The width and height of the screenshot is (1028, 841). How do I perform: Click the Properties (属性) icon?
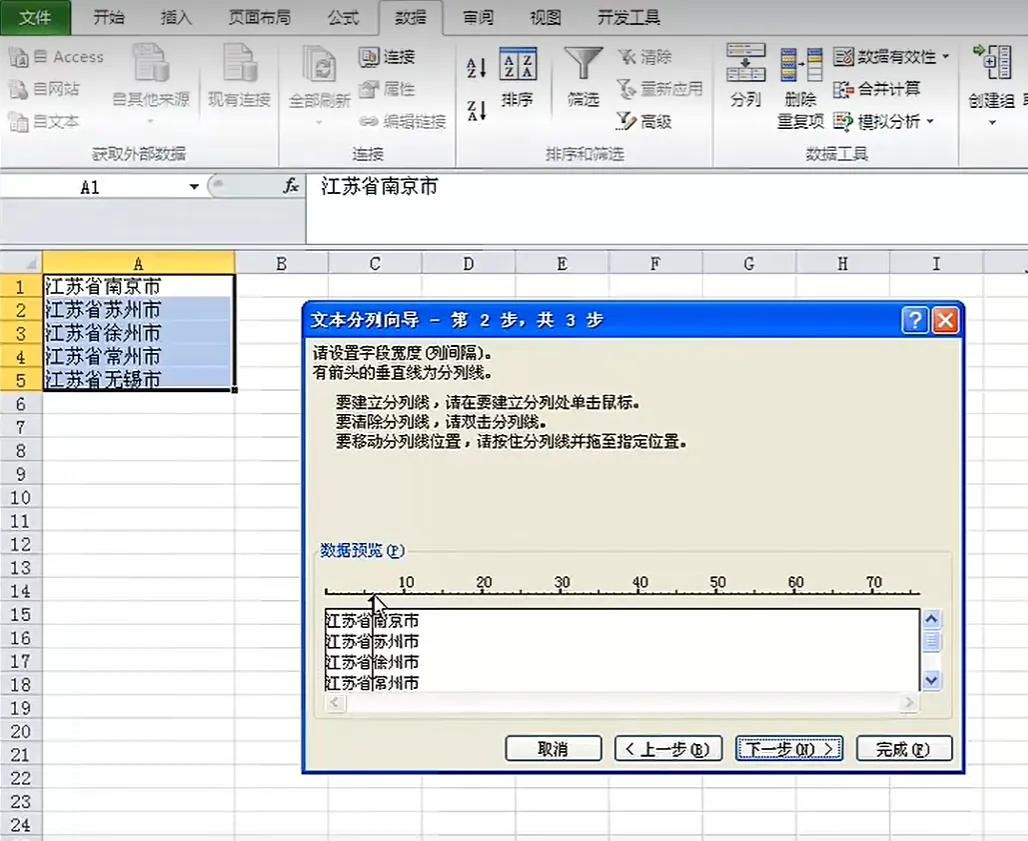[369, 89]
